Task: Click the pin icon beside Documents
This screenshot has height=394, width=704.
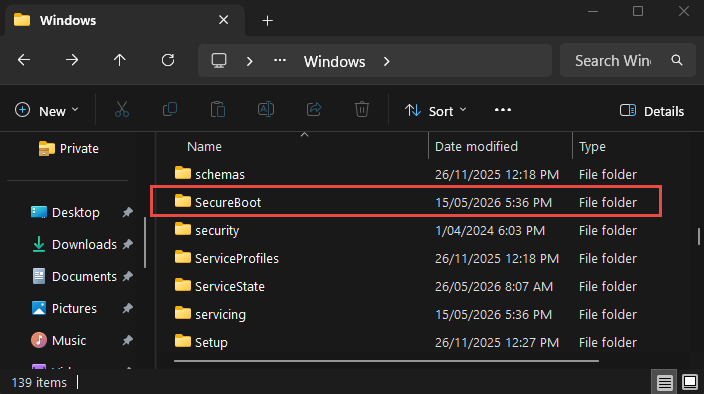Action: (x=128, y=276)
